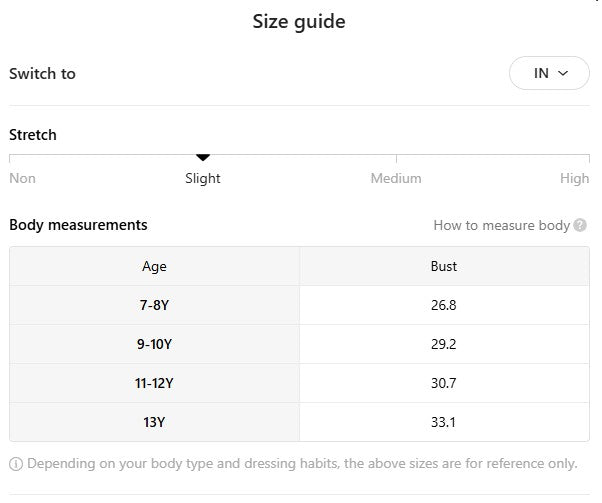Click the info icon before the disclaimer
Image resolution: width=602 pixels, height=503 pixels.
[x=16, y=464]
